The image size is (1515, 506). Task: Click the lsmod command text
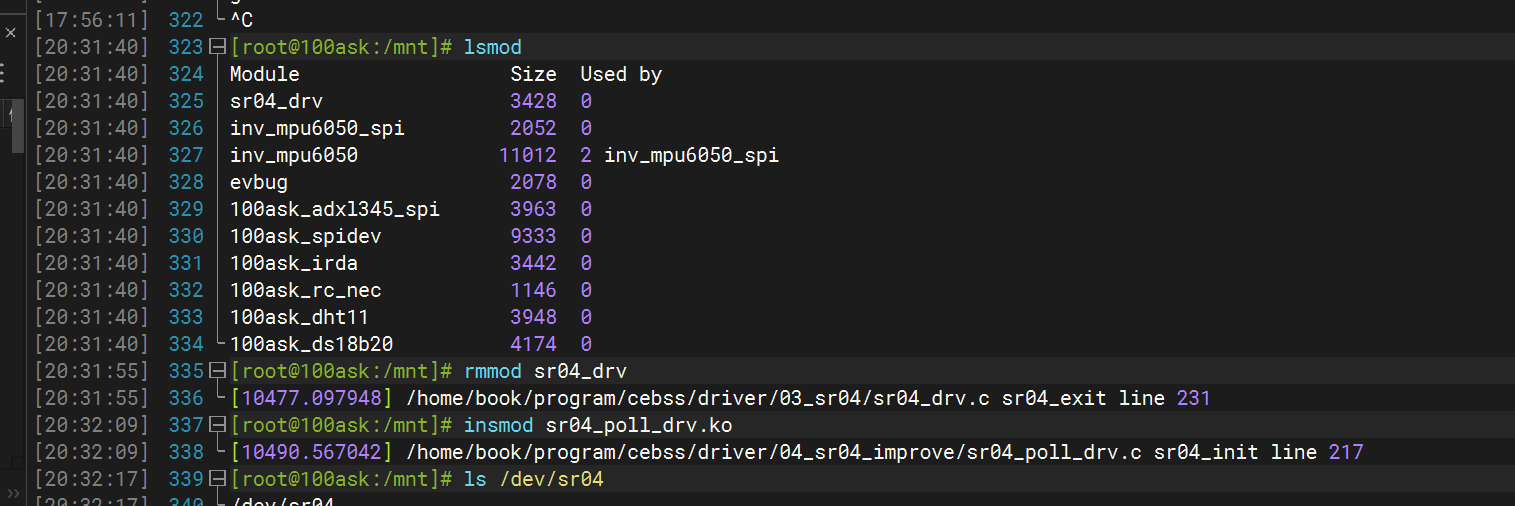pyautogui.click(x=493, y=47)
